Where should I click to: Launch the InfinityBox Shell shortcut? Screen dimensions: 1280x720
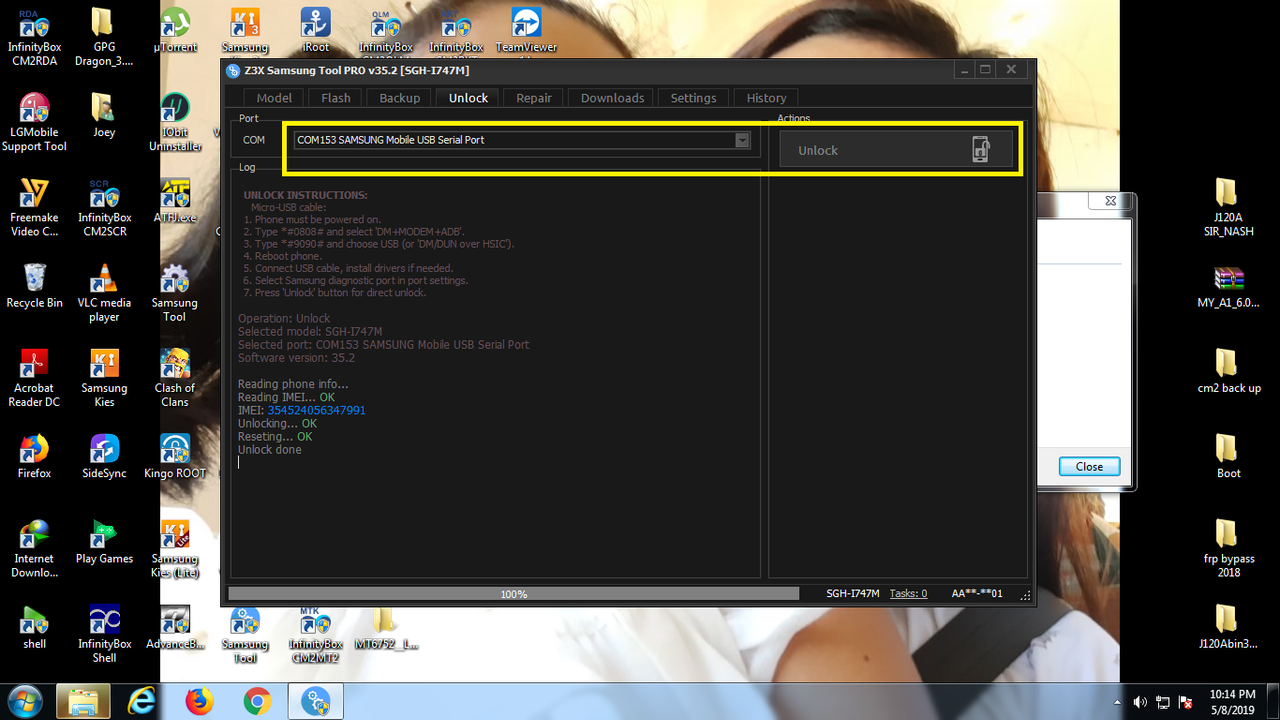pos(104,634)
